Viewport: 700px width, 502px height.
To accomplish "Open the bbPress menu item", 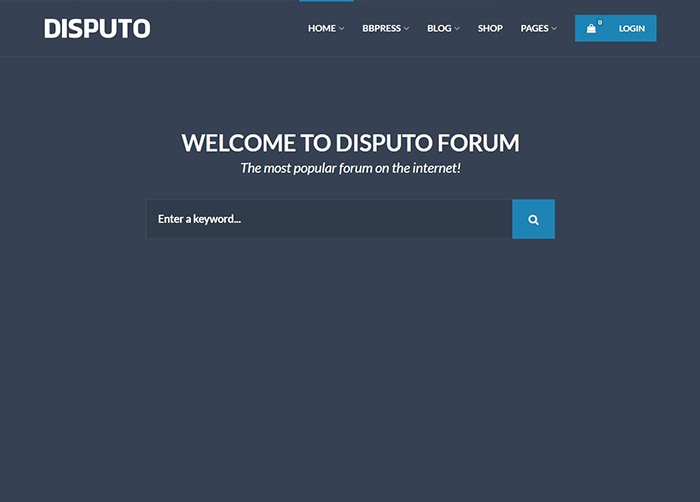I will [381, 28].
